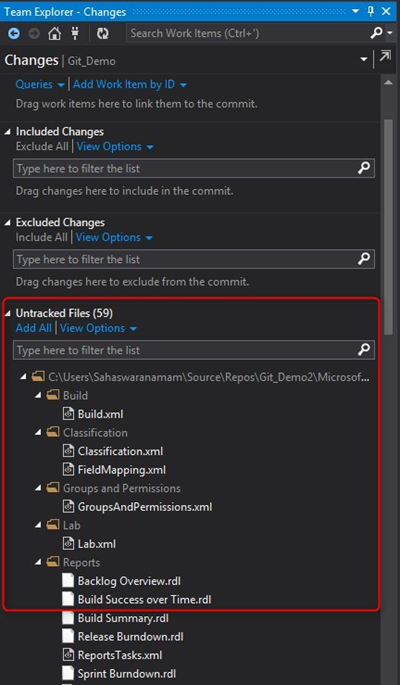This screenshot has height=685, width=400.
Task: Open Team Explorer Home icon
Action: pos(54,34)
